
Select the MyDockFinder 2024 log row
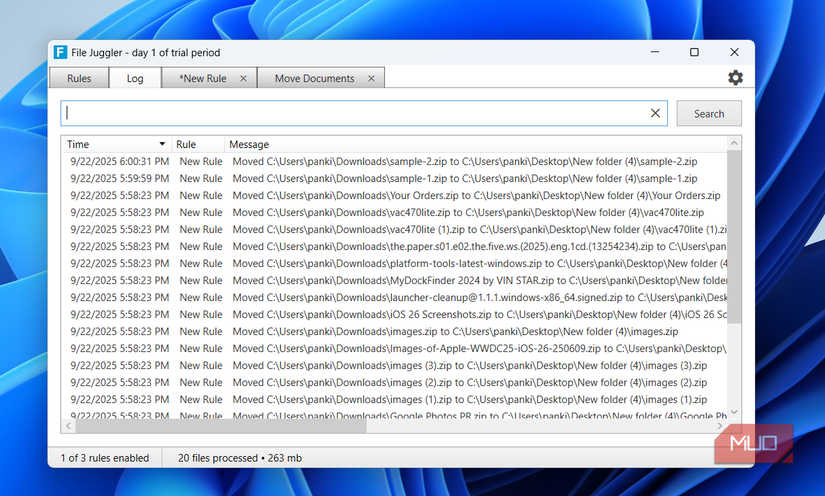pyautogui.click(x=395, y=280)
